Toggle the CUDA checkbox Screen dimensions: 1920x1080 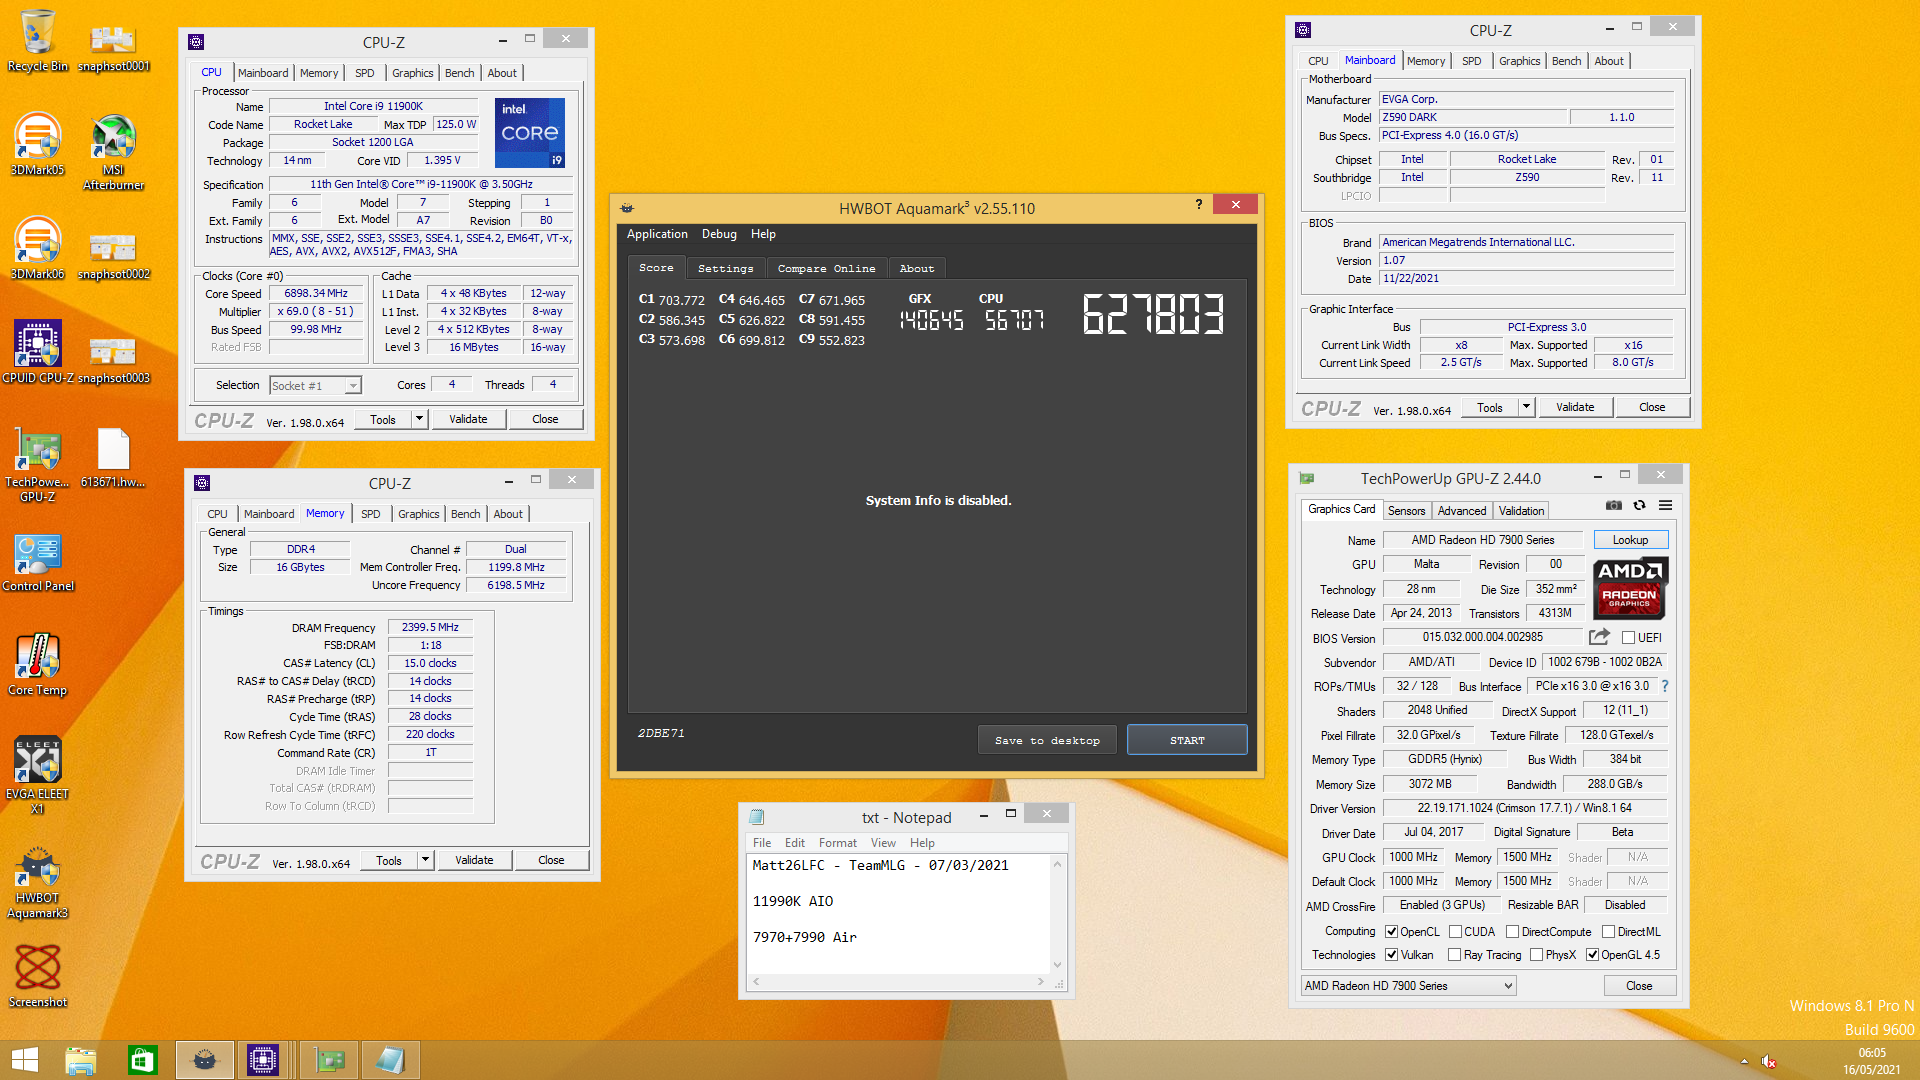[1455, 932]
